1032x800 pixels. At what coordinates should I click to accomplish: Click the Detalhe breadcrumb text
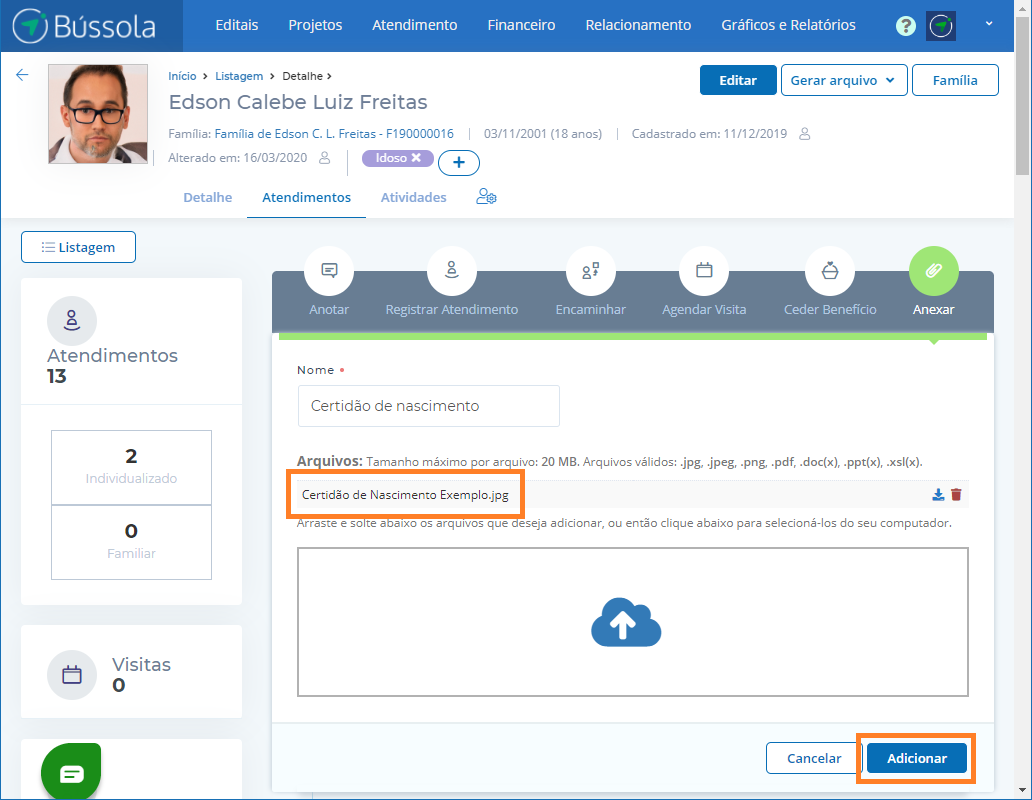click(x=303, y=76)
